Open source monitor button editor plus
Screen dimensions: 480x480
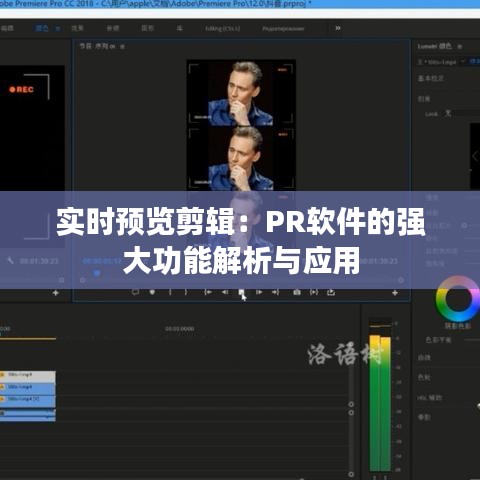click(x=56, y=293)
